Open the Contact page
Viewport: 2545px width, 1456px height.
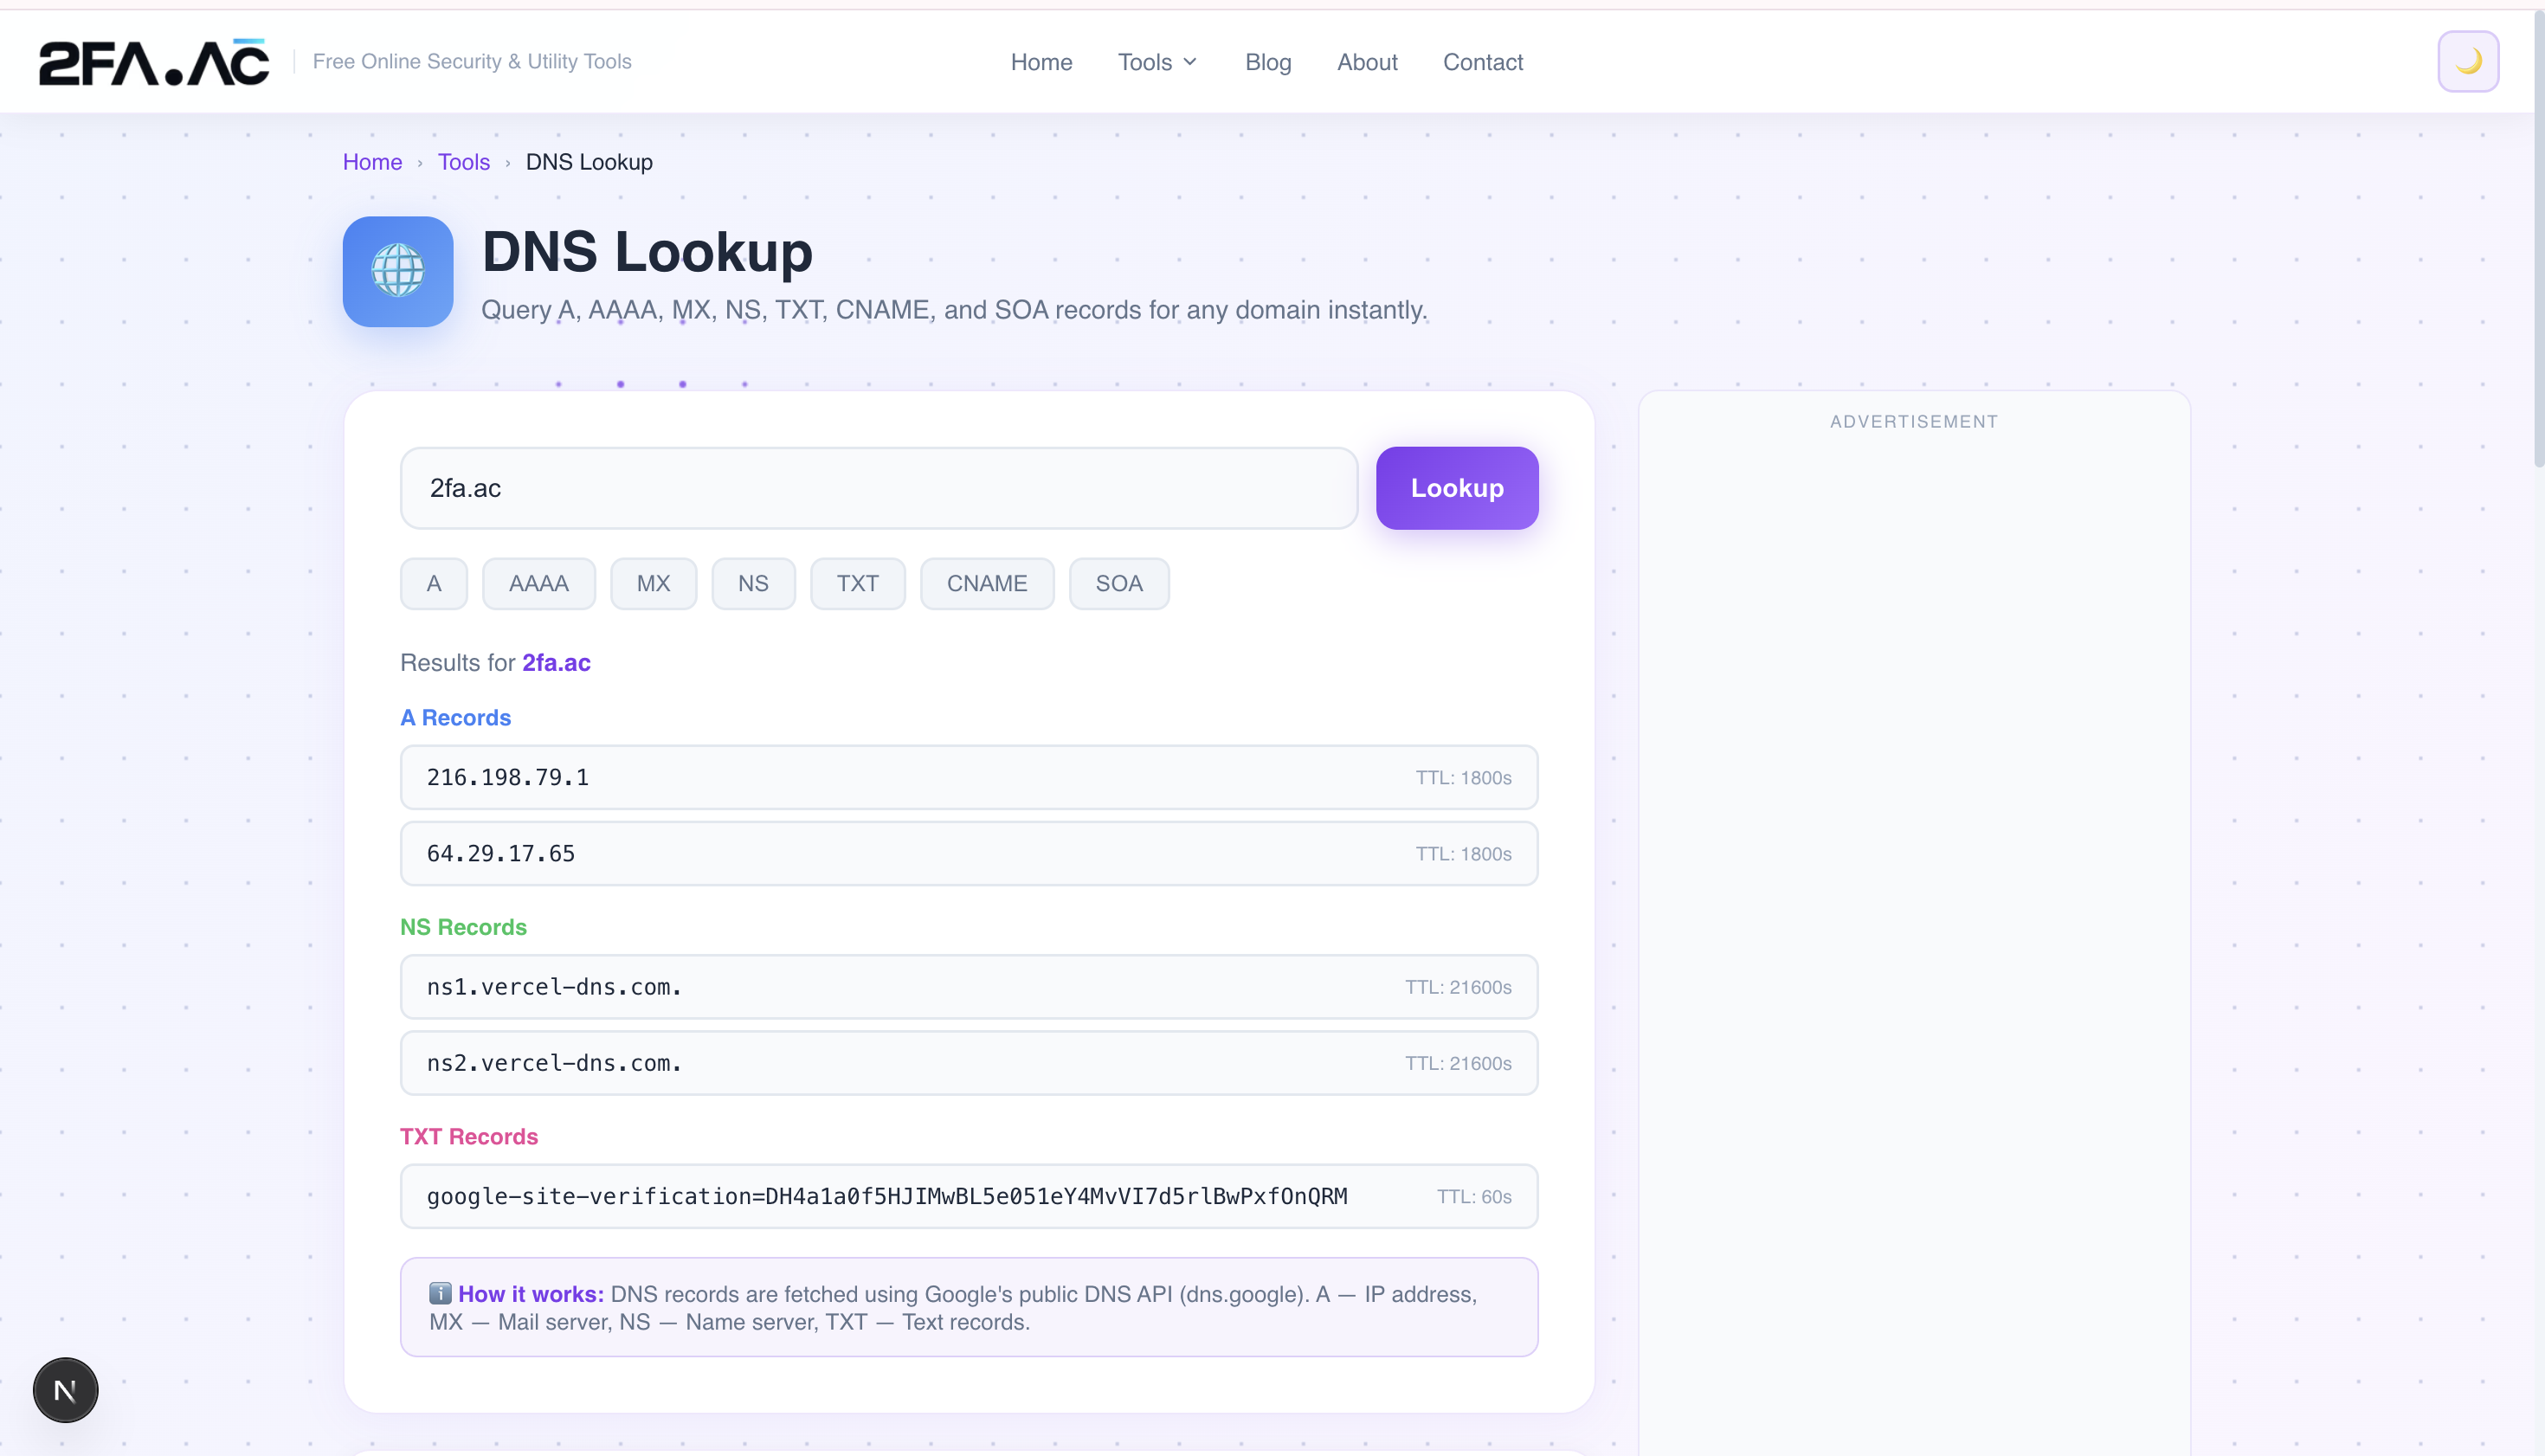tap(1482, 62)
